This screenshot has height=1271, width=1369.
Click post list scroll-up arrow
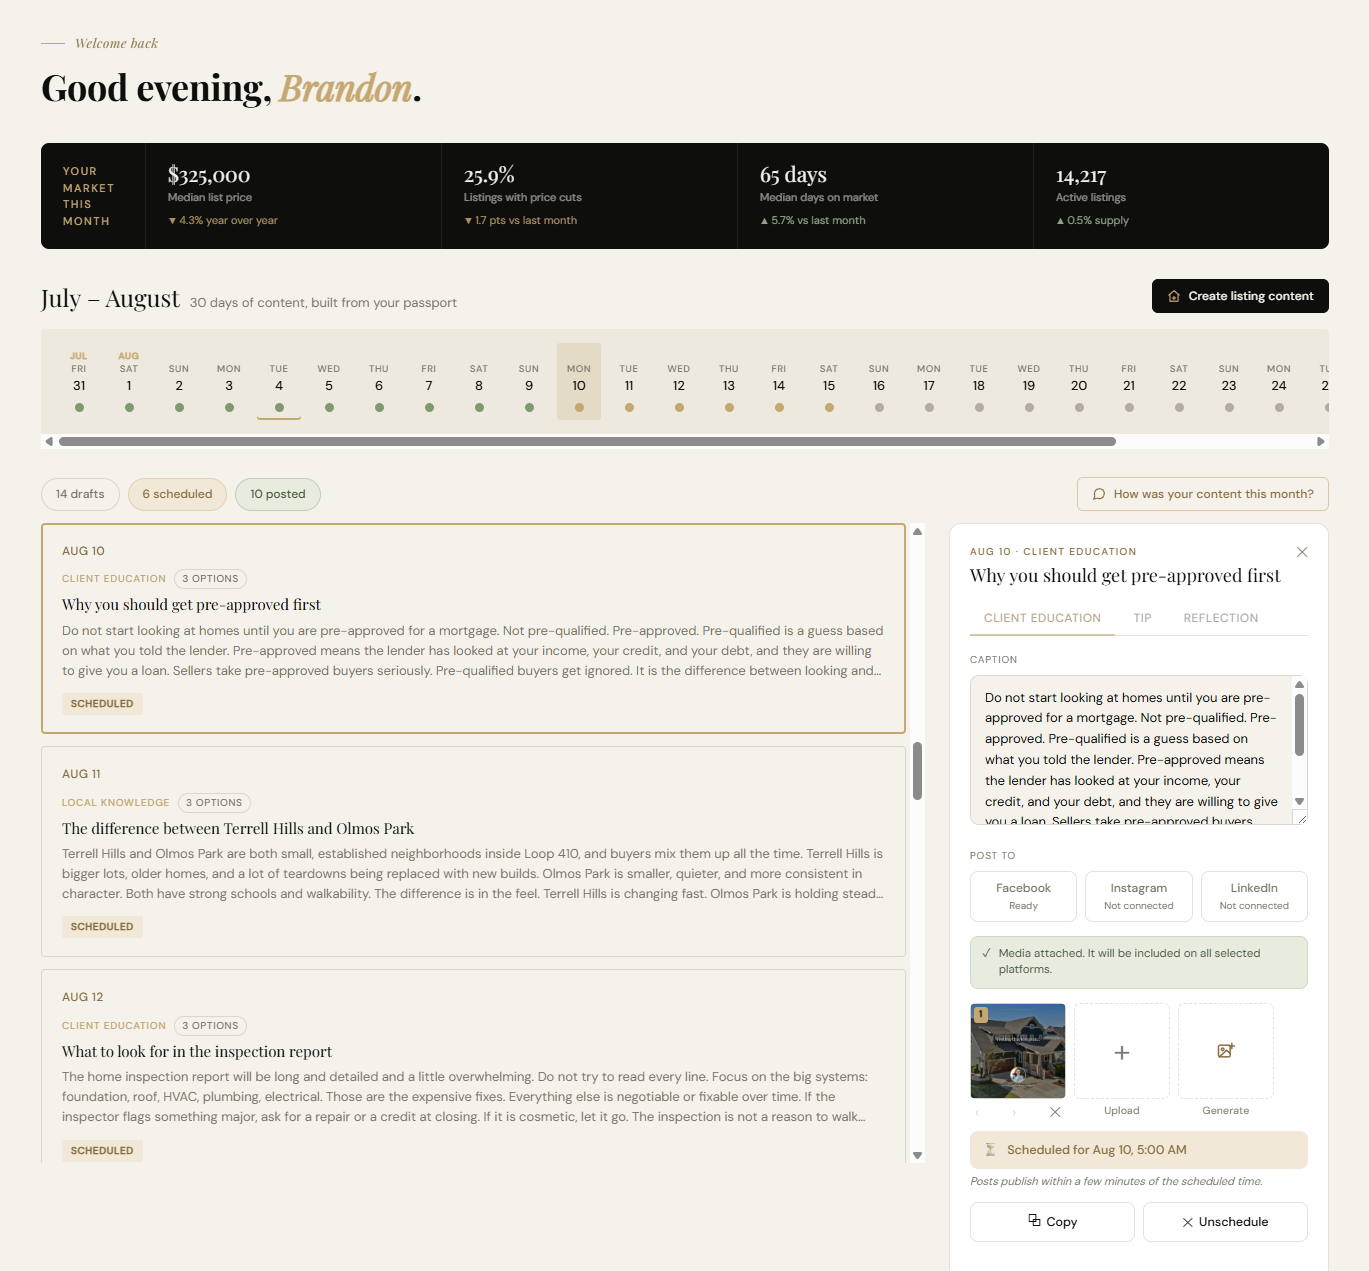click(917, 531)
